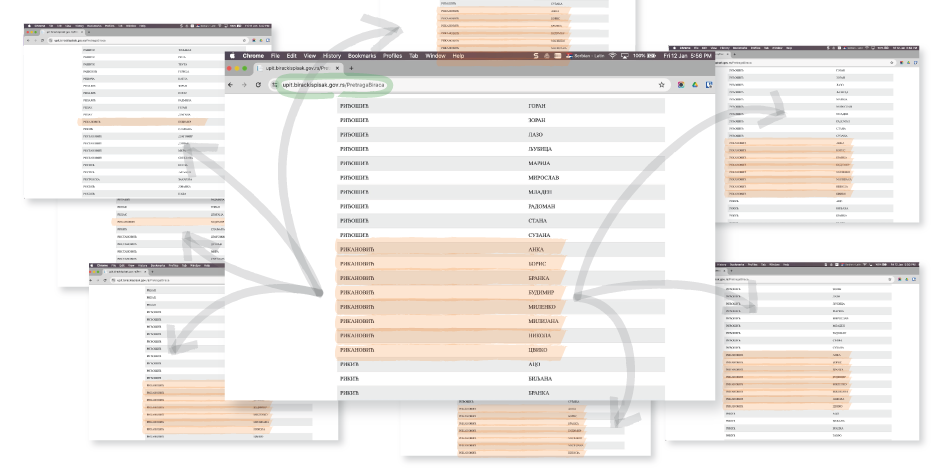The width and height of the screenshot is (940, 469).
Task: Open the History menu
Action: coord(332,56)
